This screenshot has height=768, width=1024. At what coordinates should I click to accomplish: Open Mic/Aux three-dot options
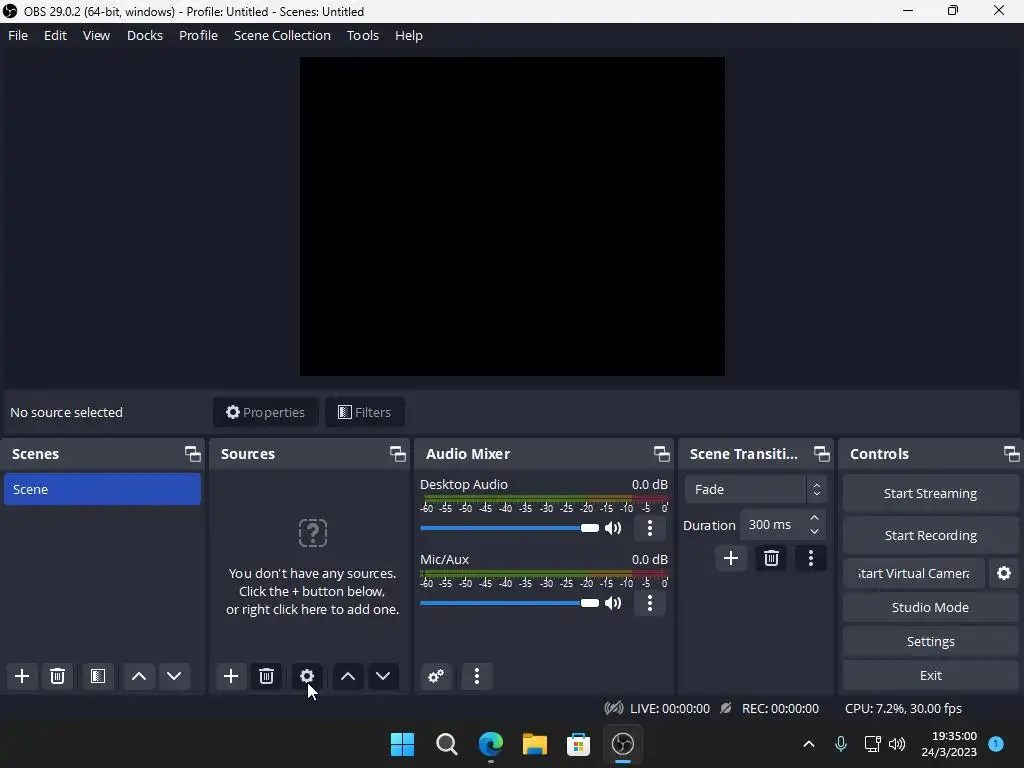[650, 603]
